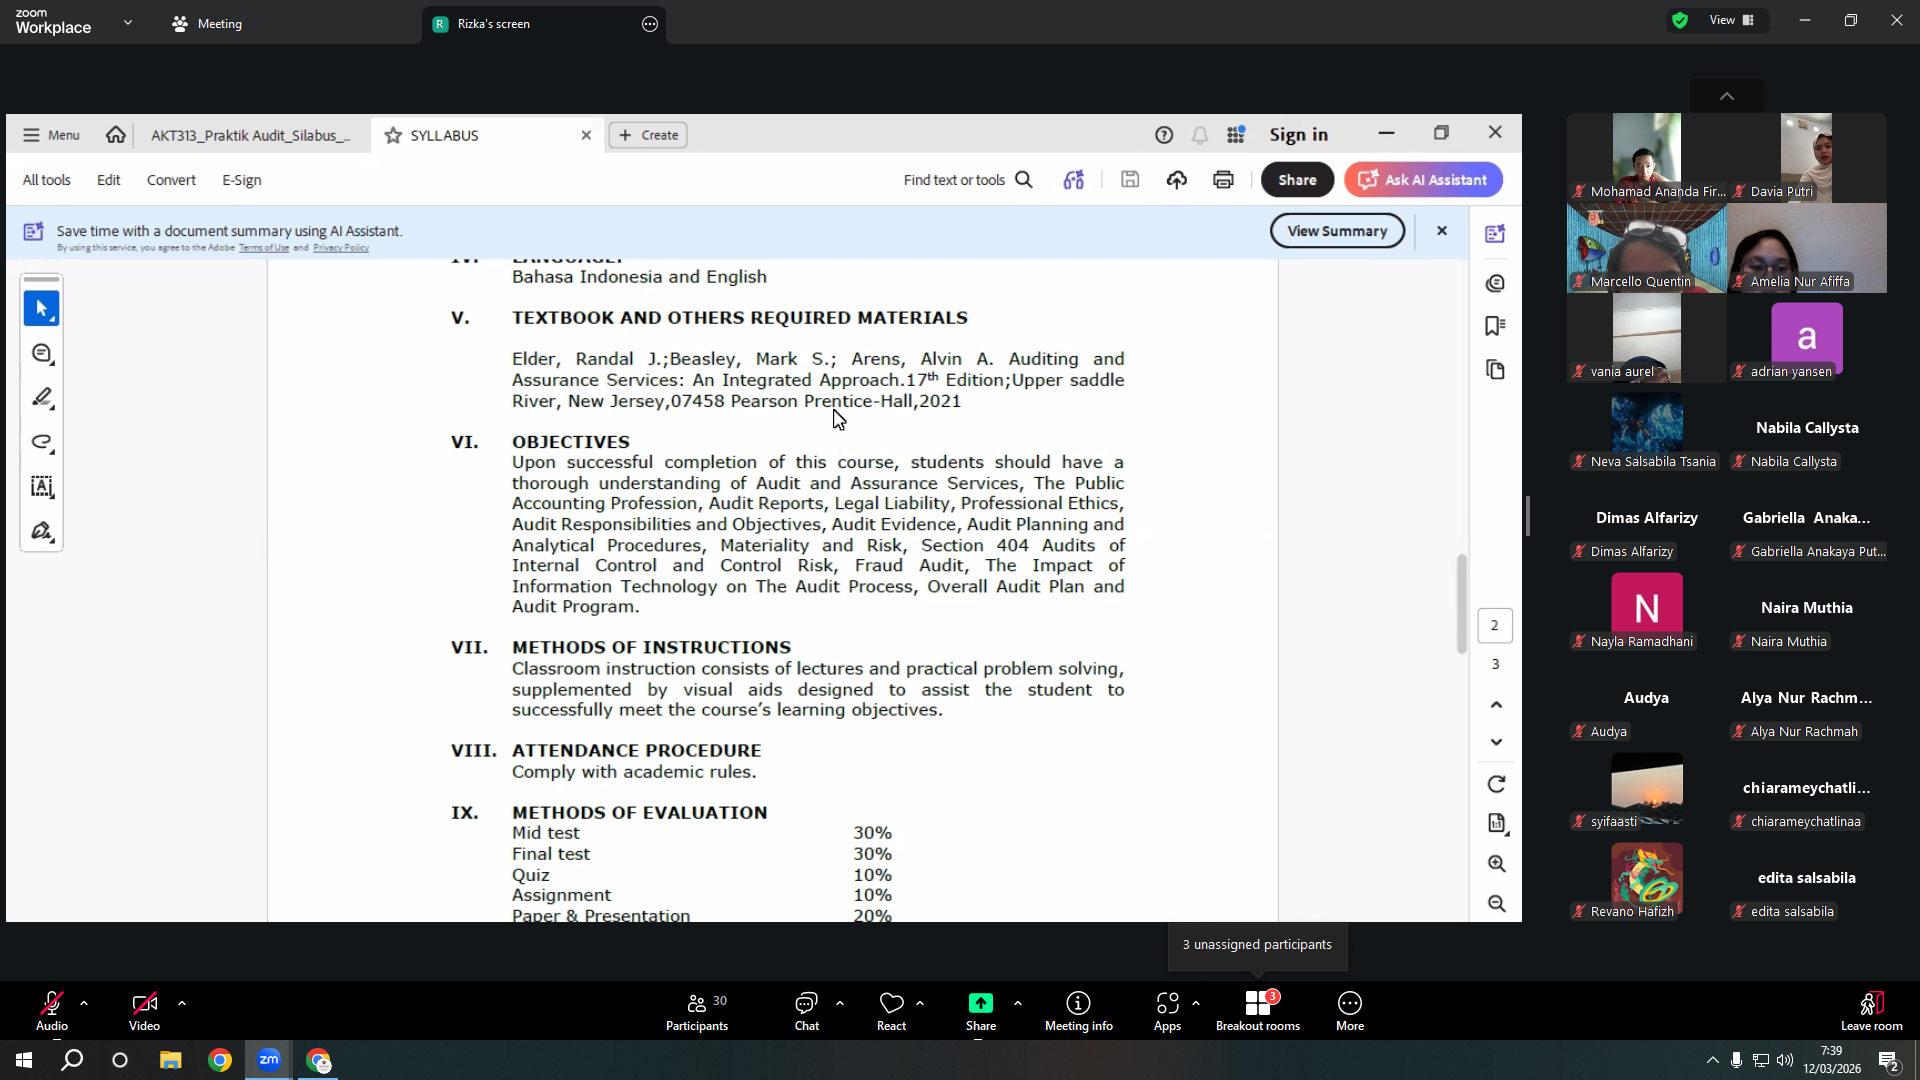Go to the previous PDF page
Image resolution: width=1920 pixels, height=1080 pixels.
coord(1496,705)
